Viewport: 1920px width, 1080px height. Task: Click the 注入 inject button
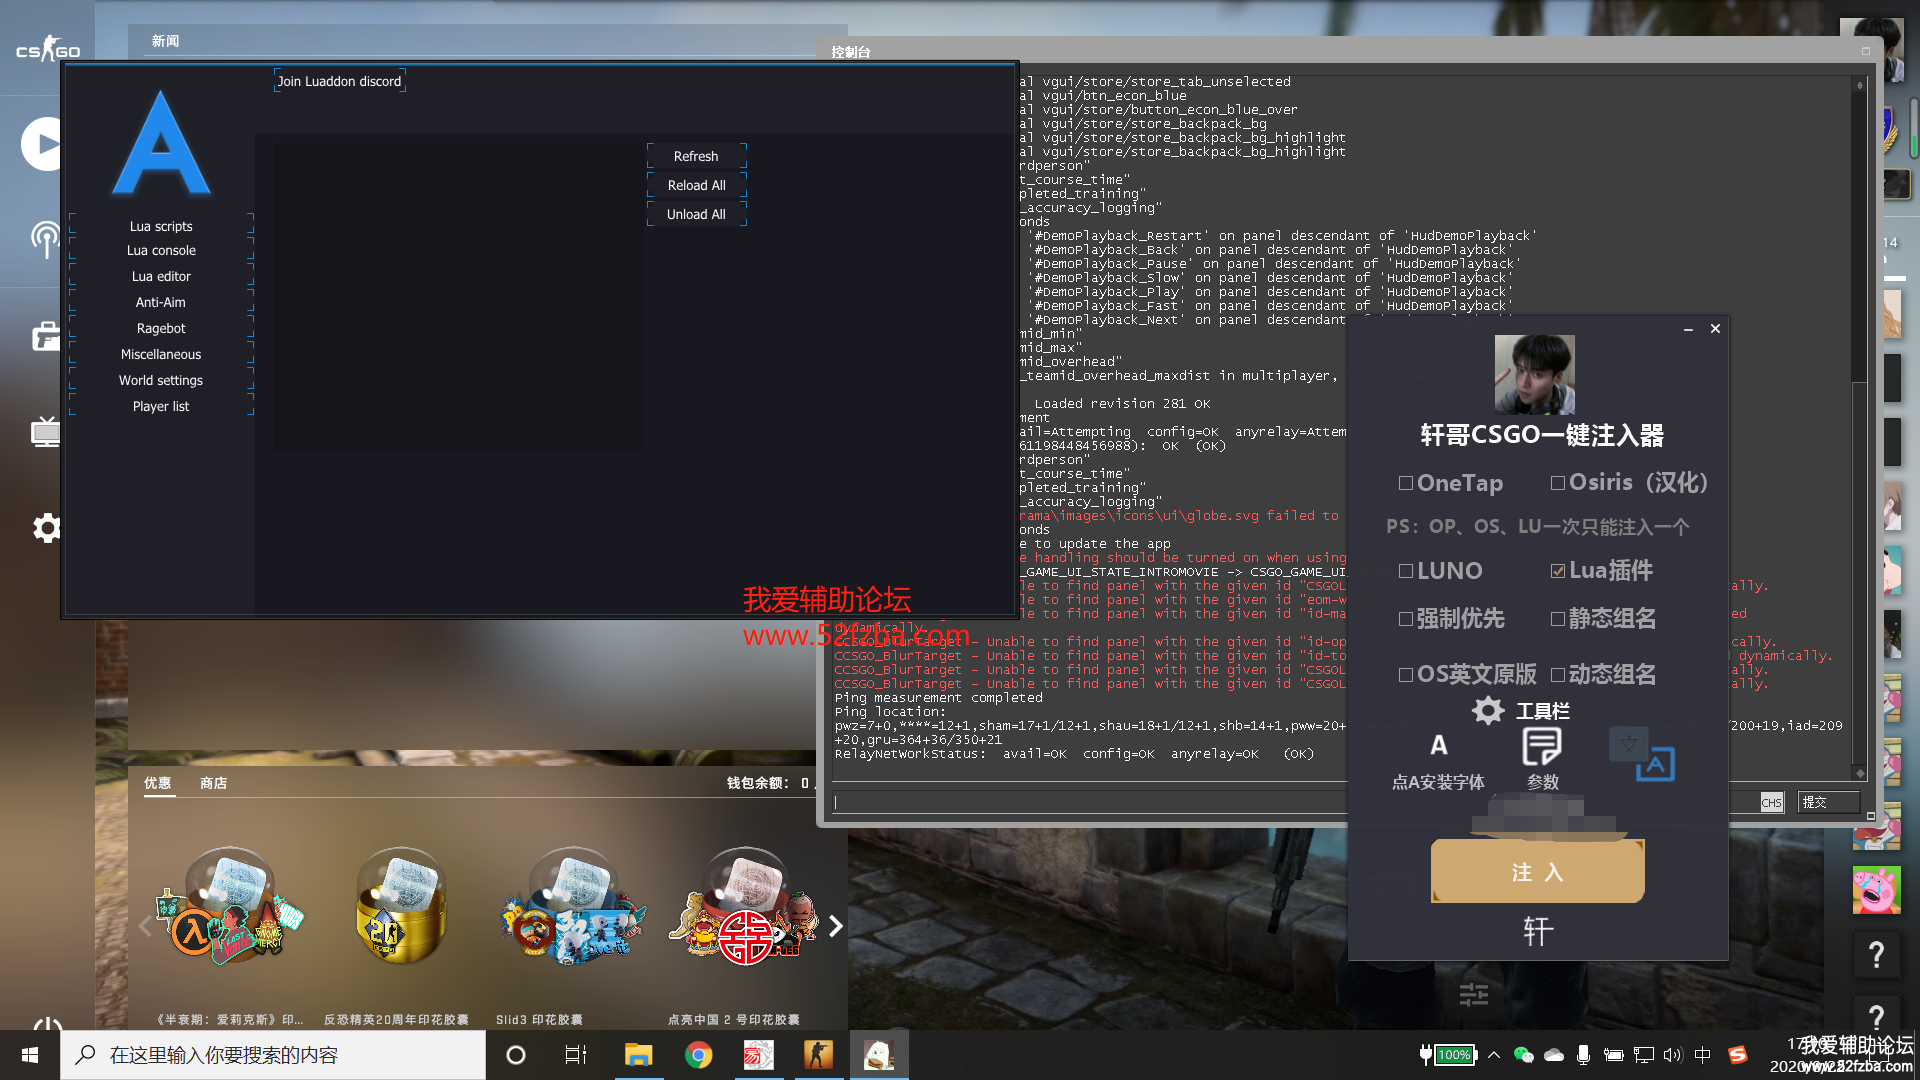1537,872
